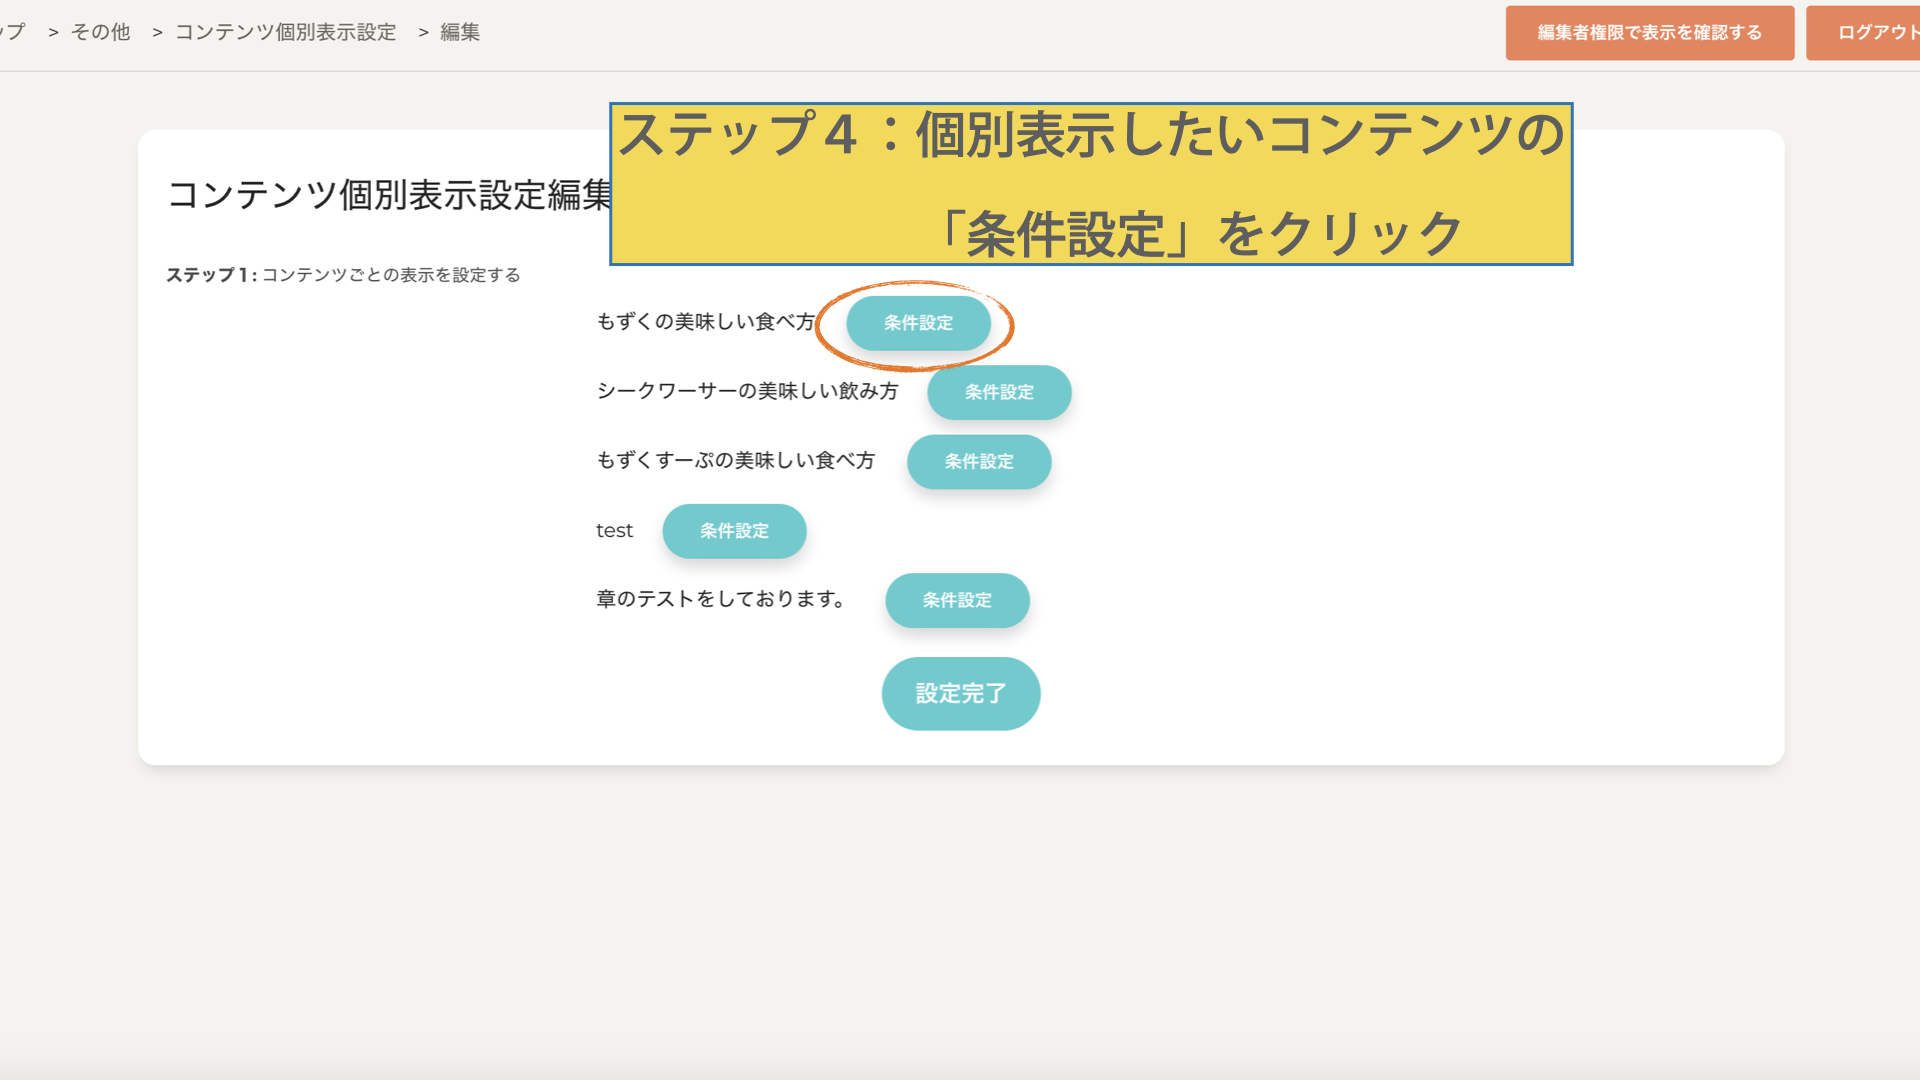The image size is (1920, 1080).
Task: Click 条件設定 for 章のテストをしております。
Action: pyautogui.click(x=956, y=600)
